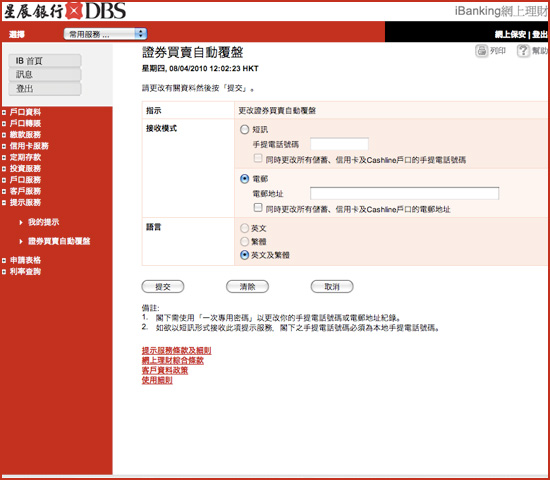Select the 電郵 (email) radio button
This screenshot has width=550, height=480.
coord(244,179)
